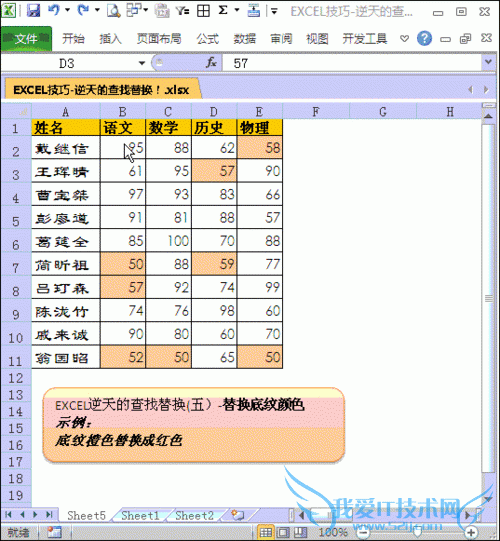The image size is (500, 541).
Task: Expand the ribbon with the chevron icon
Action: pyautogui.click(x=404, y=39)
